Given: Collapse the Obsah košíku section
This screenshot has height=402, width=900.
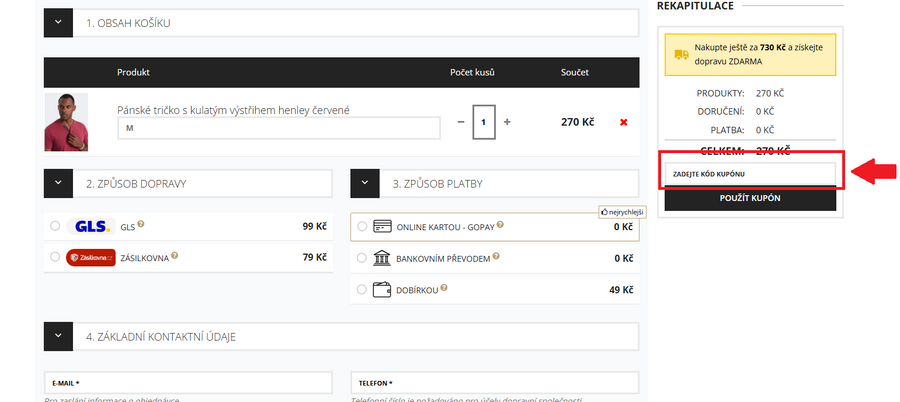Looking at the screenshot, I should click(58, 23).
